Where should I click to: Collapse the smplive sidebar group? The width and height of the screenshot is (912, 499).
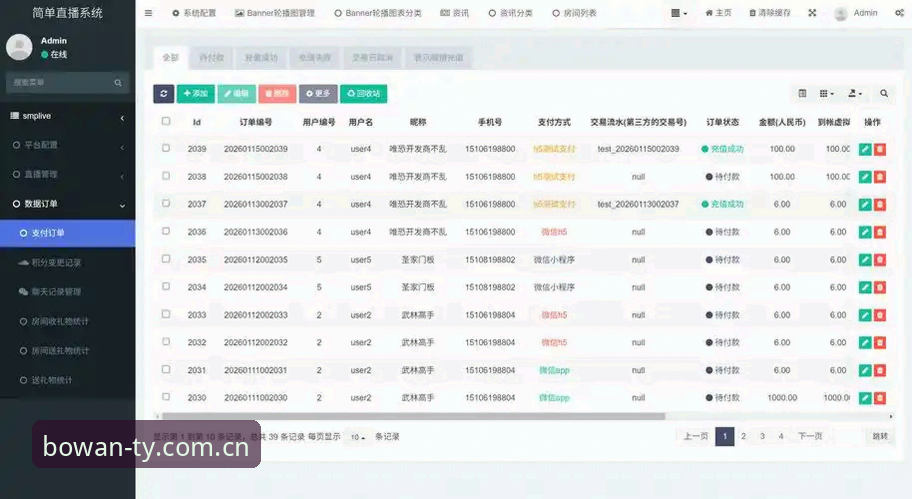click(x=67, y=116)
